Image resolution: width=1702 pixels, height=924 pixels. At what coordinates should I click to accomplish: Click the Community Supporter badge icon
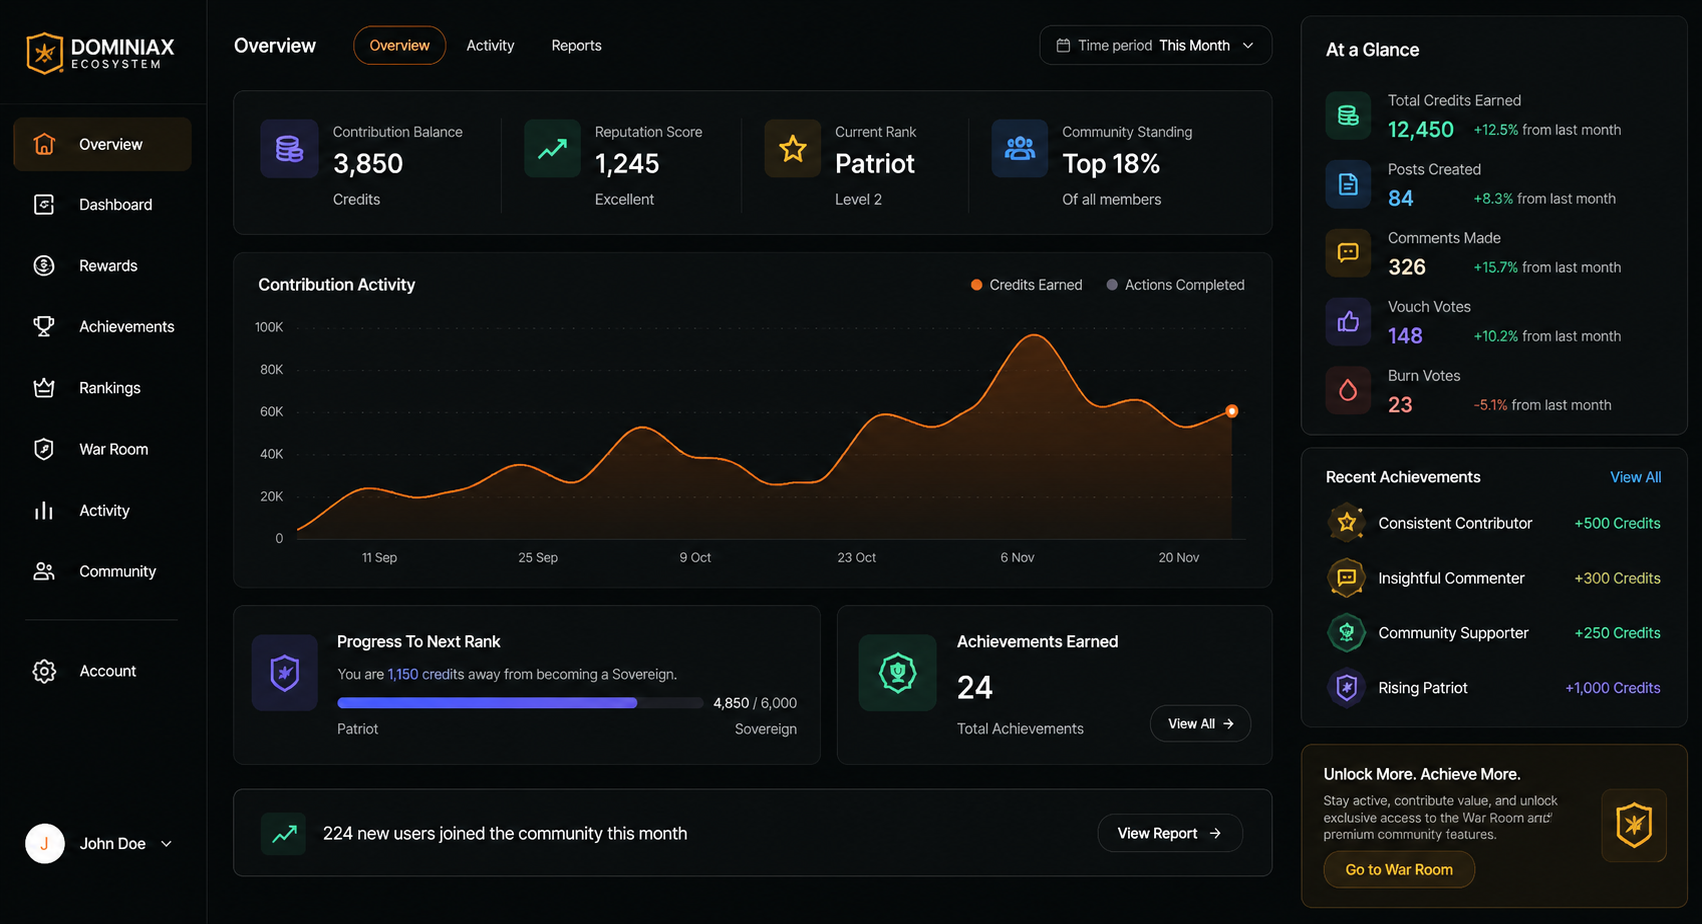[x=1347, y=633]
